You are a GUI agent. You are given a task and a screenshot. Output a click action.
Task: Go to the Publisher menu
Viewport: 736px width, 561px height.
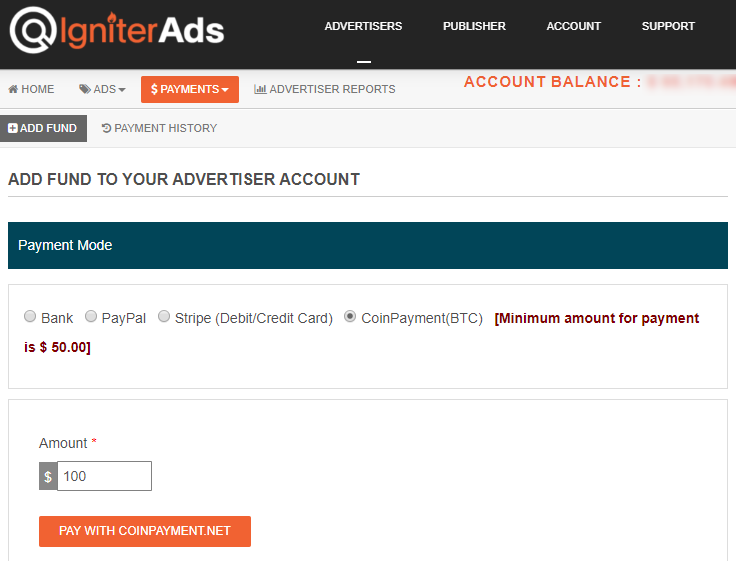pyautogui.click(x=475, y=26)
